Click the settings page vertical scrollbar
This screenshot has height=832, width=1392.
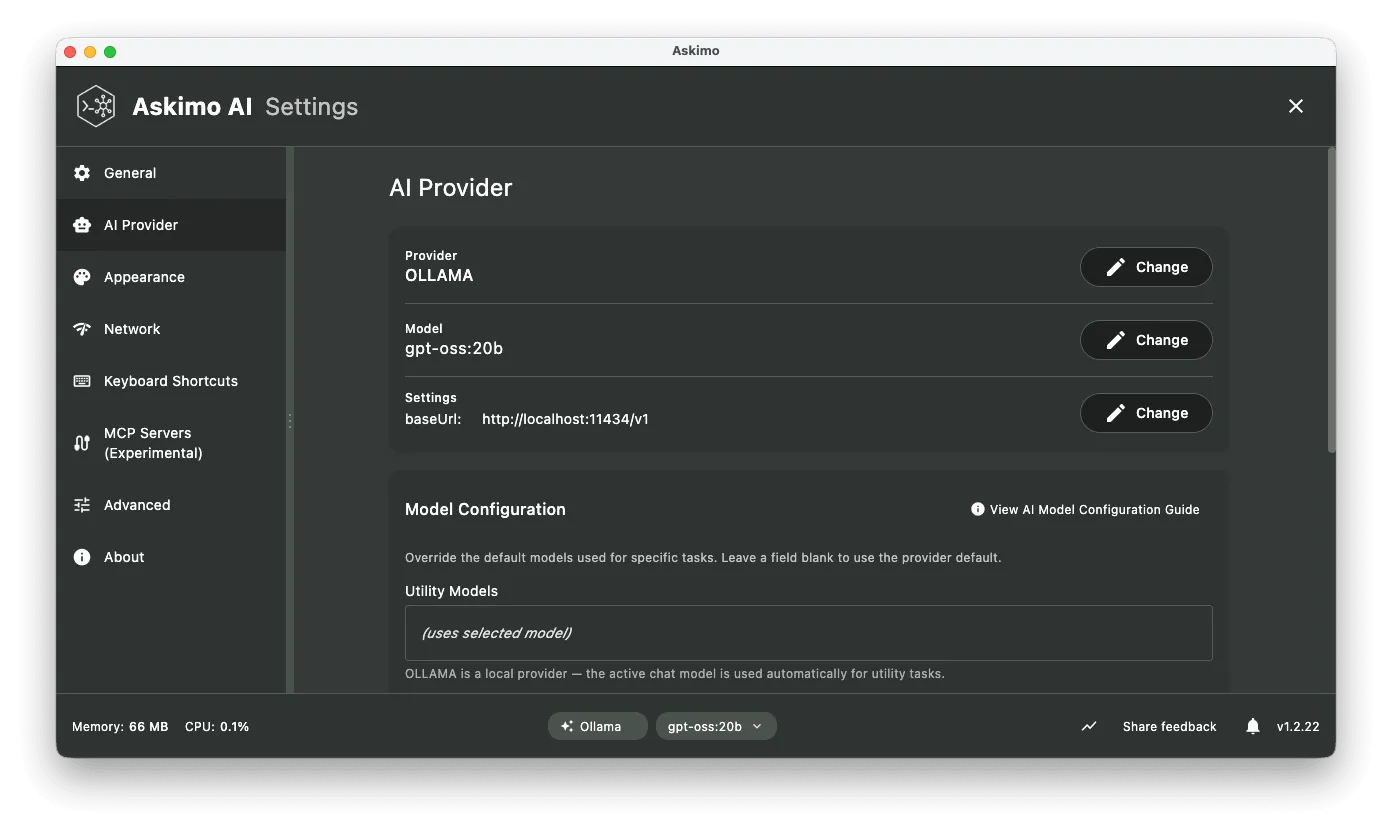[1331, 300]
